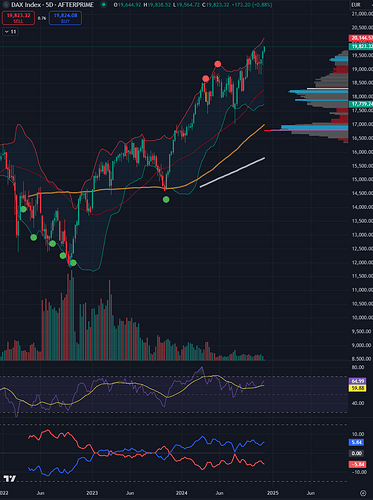Click the blue BUY 19,824.08 button

click(x=65, y=18)
